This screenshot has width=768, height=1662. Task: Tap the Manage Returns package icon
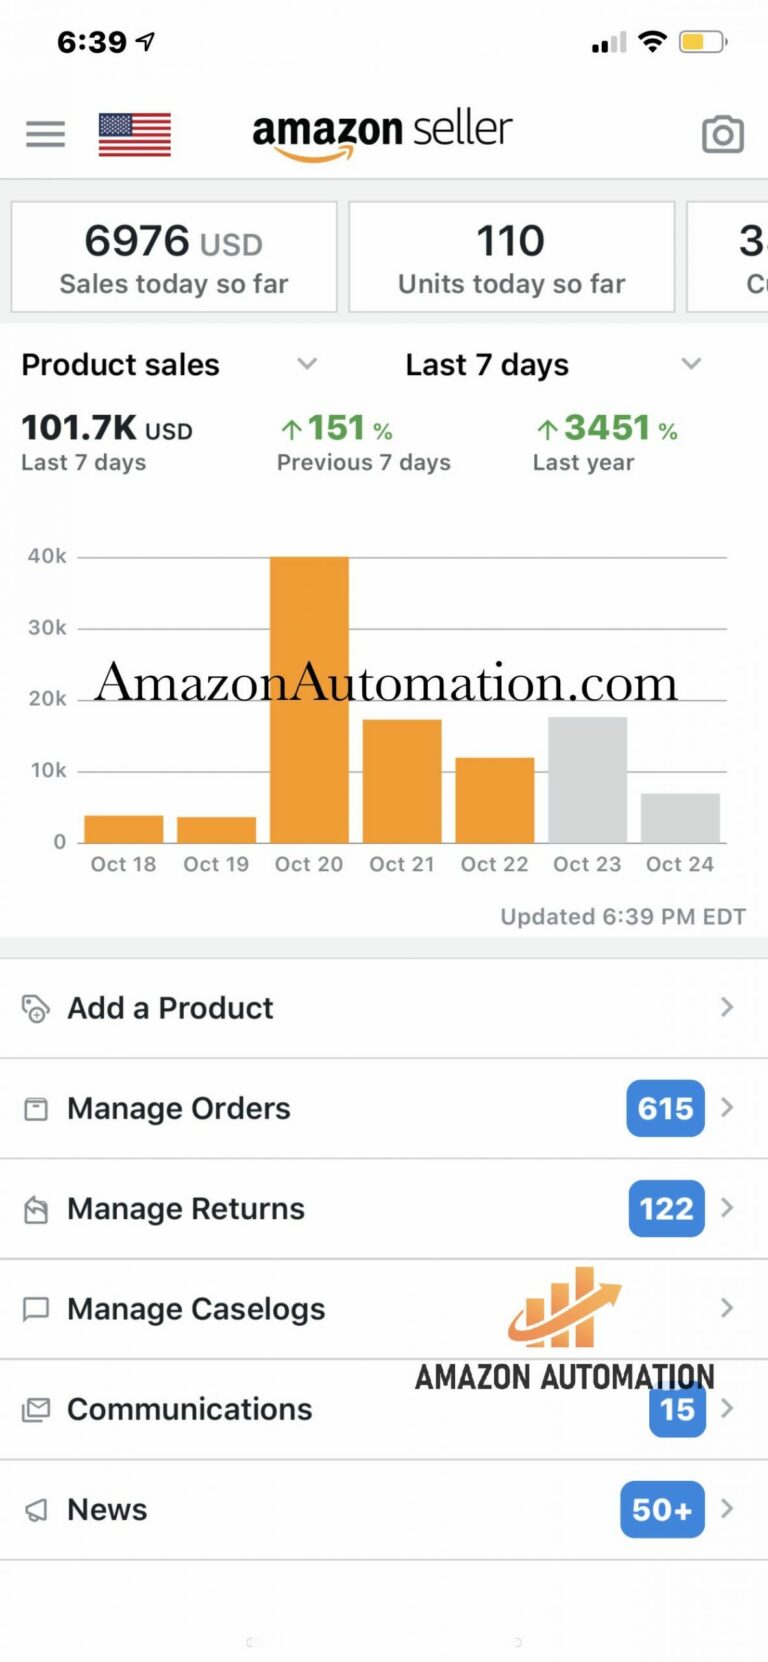click(36, 1209)
